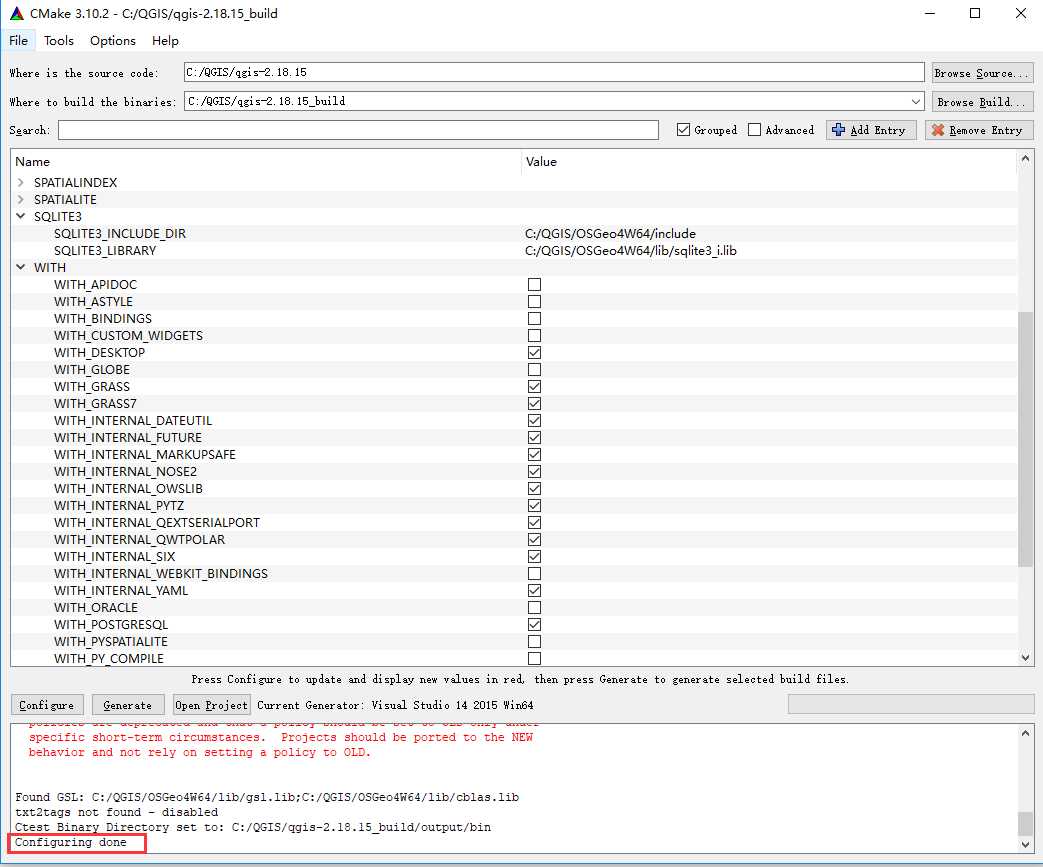Viewport: 1043px width, 867px height.
Task: Enable WITH_ASTYLE checkbox
Action: point(534,301)
